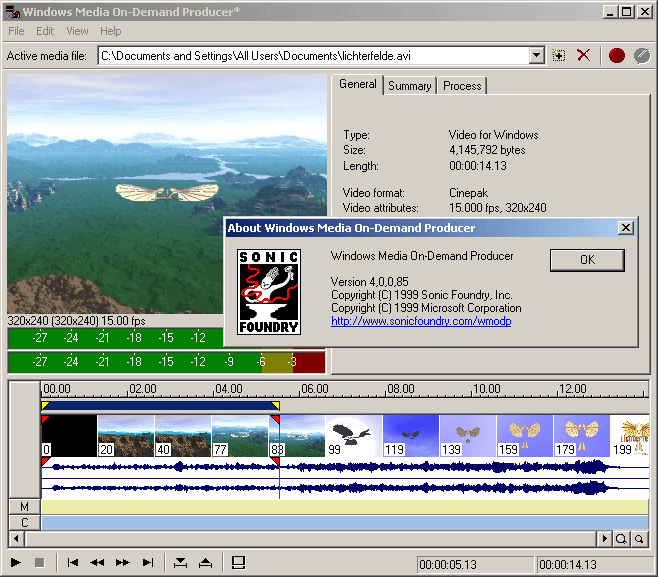The height and width of the screenshot is (577, 658).
Task: Stop playback with the Stop button
Action: (x=39, y=562)
